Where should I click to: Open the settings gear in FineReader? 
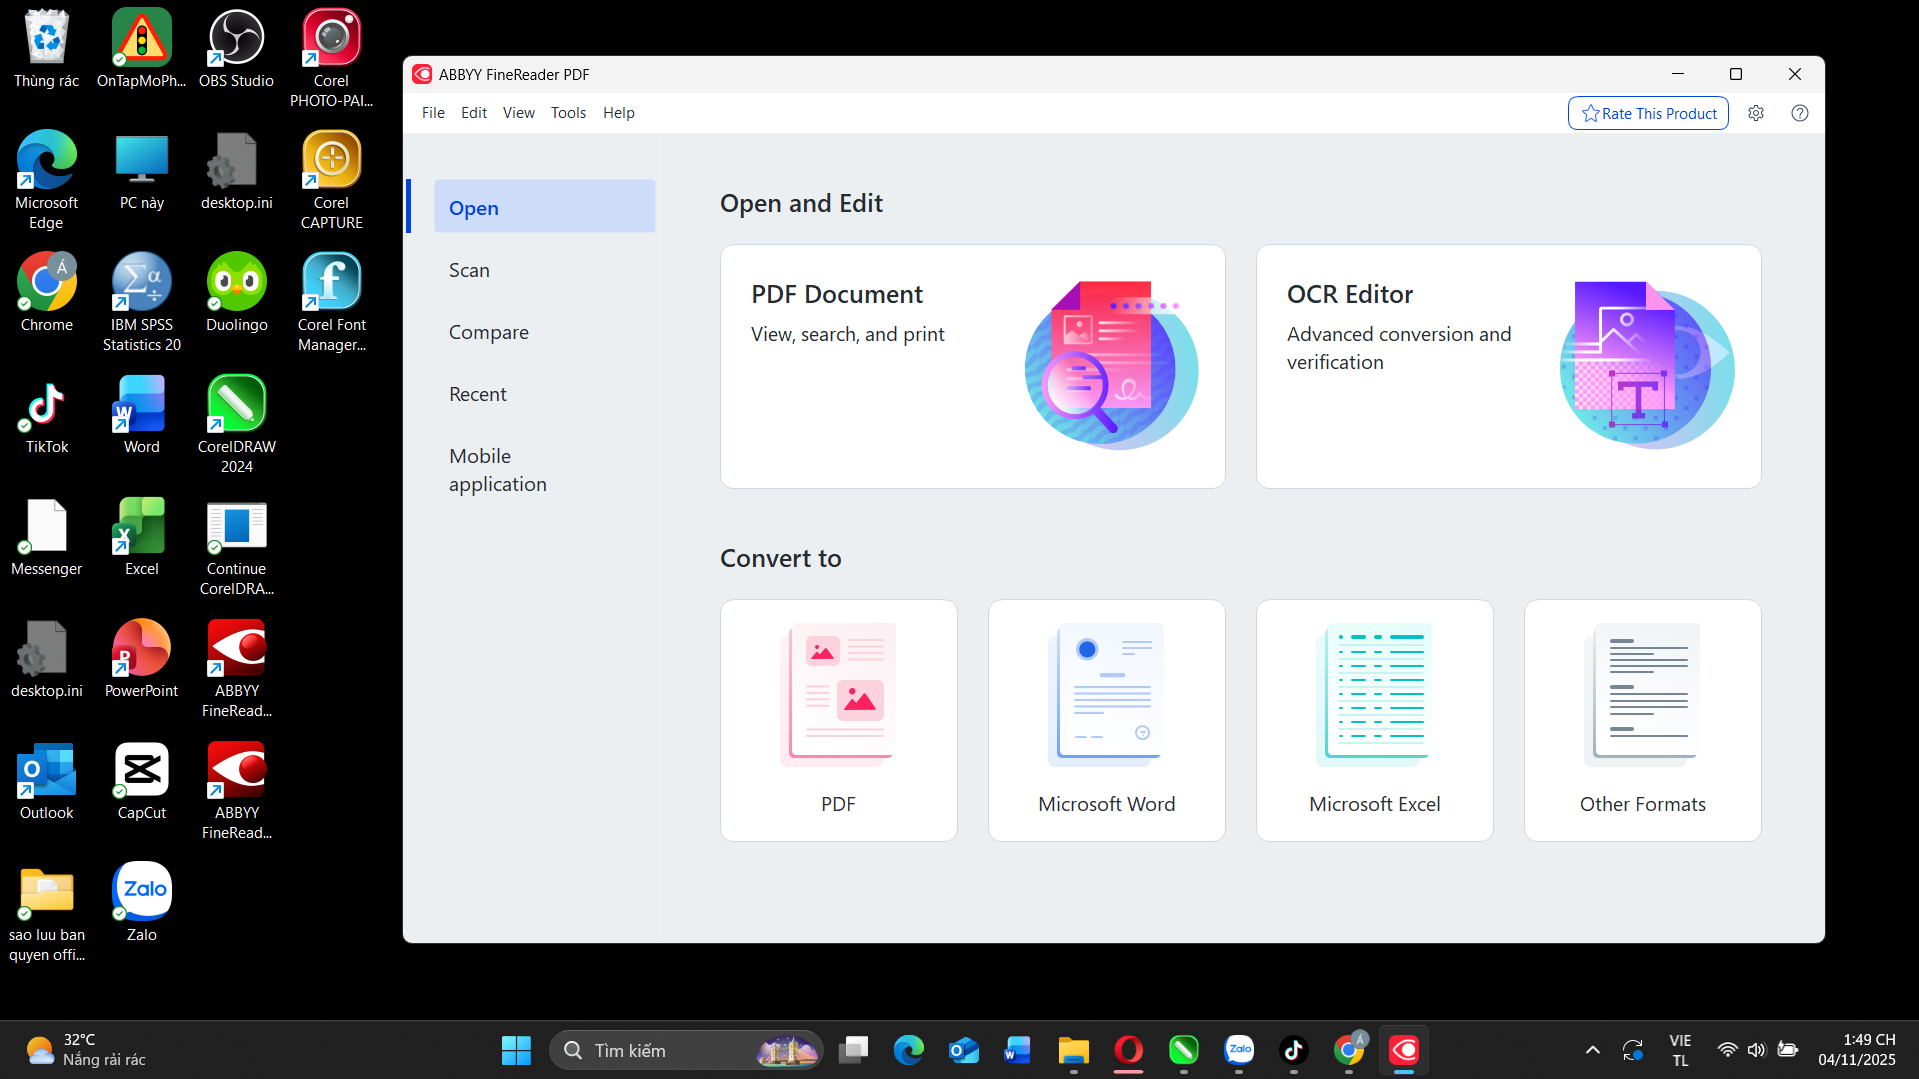1755,113
